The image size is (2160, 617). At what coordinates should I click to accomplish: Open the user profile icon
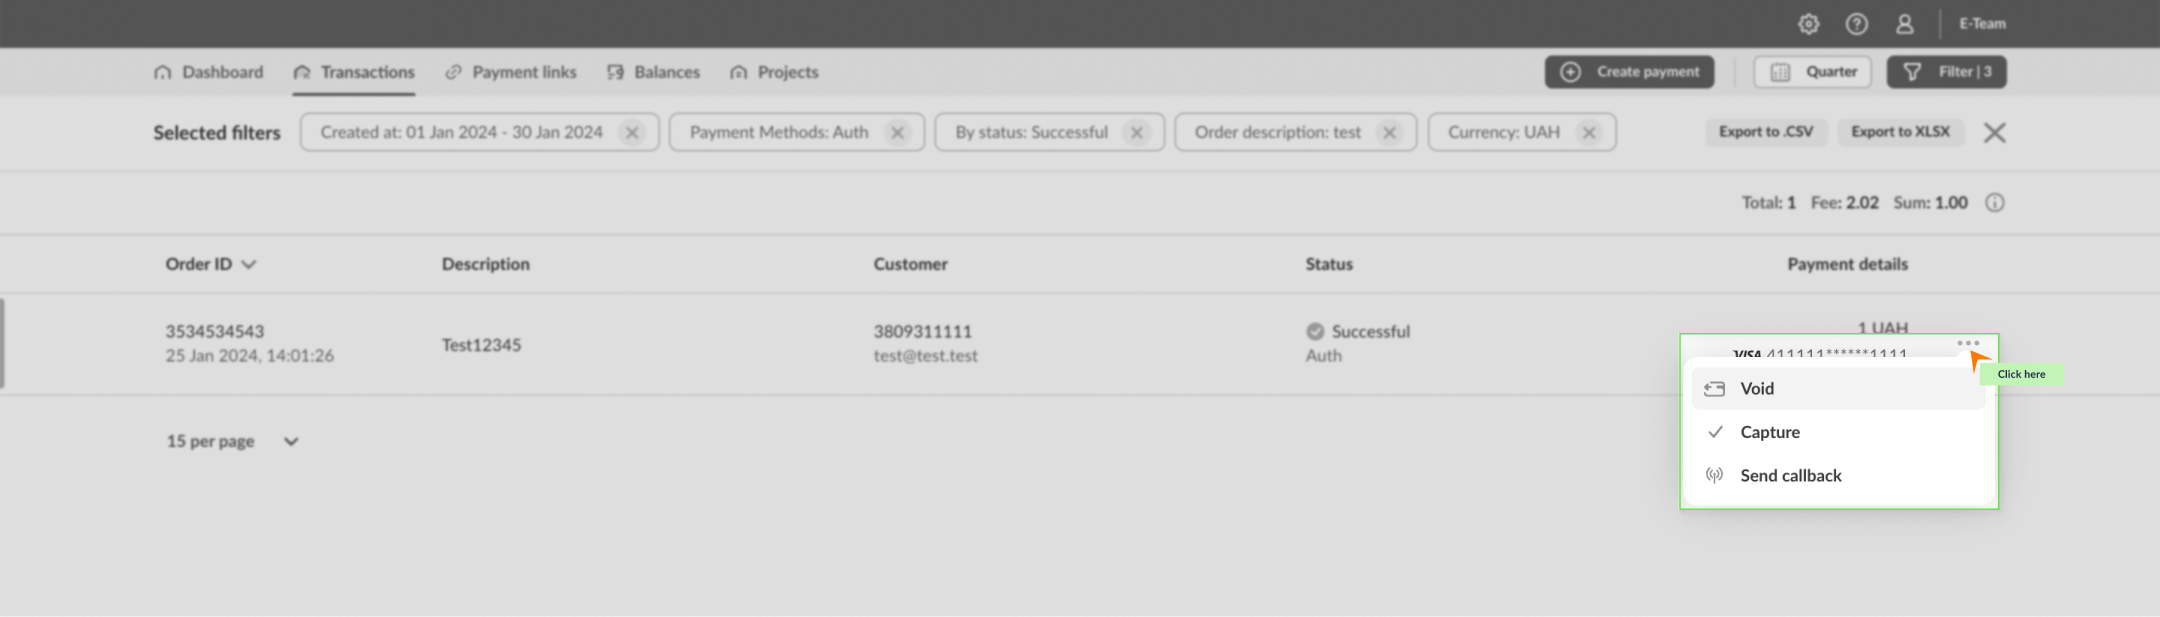1904,24
